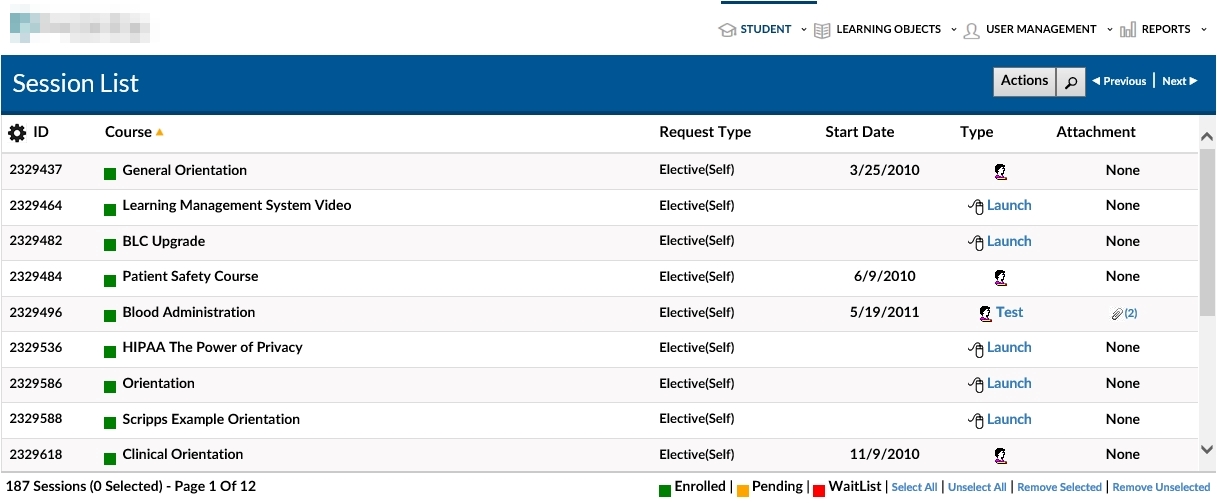Click the magnifier search icon button
Screen dimensions: 1217x503
pyautogui.click(x=1070, y=82)
